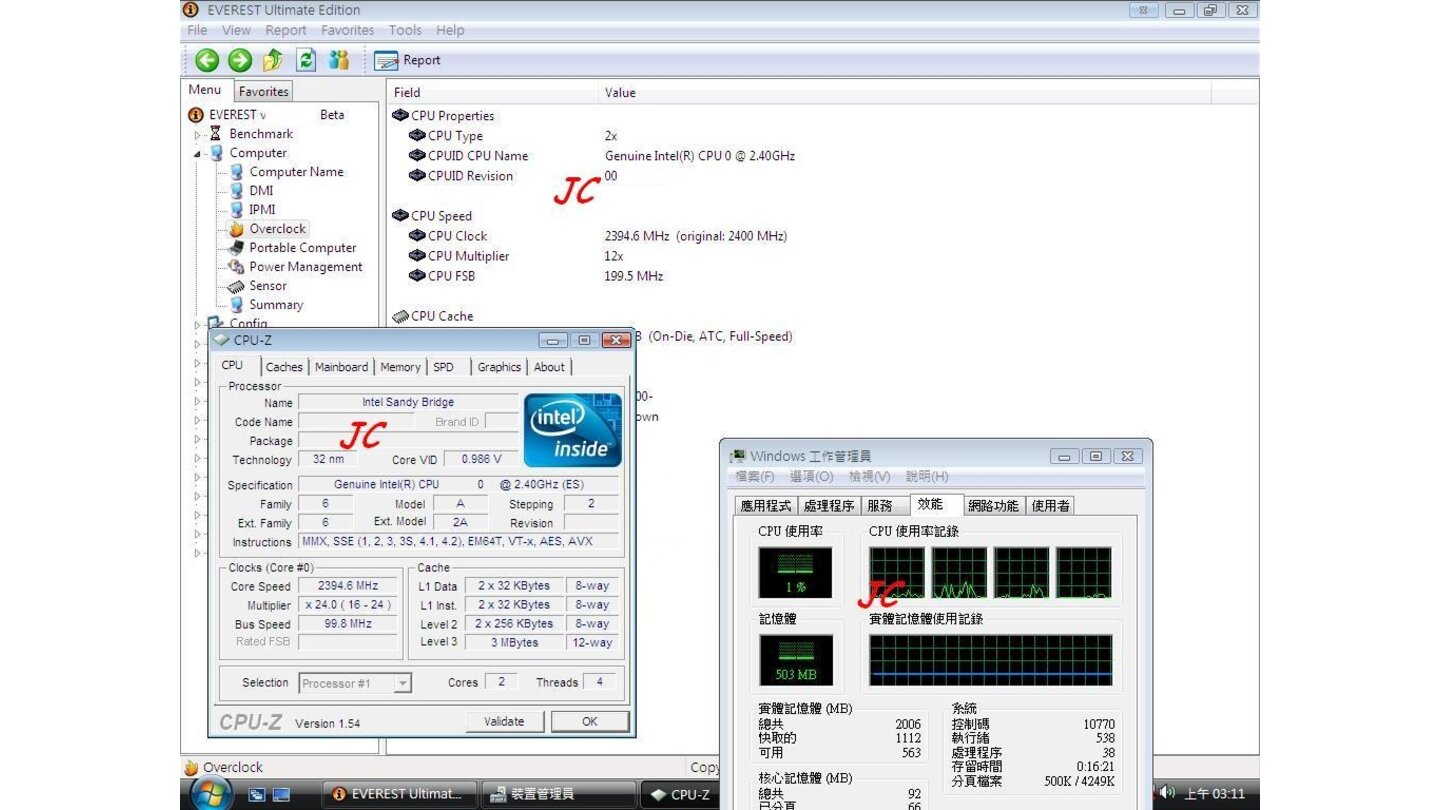
Task: Click the EVEREST Ultimate taskbar button
Action: (398, 794)
